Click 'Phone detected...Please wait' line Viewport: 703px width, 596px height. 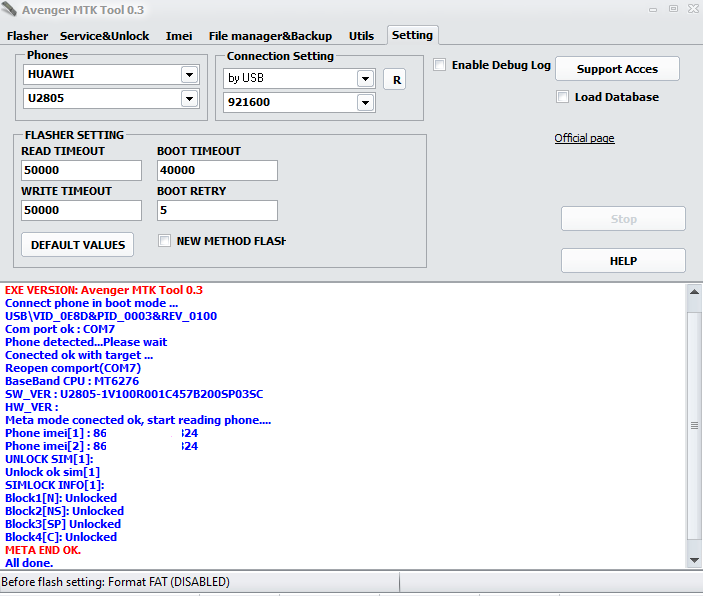(x=86, y=342)
